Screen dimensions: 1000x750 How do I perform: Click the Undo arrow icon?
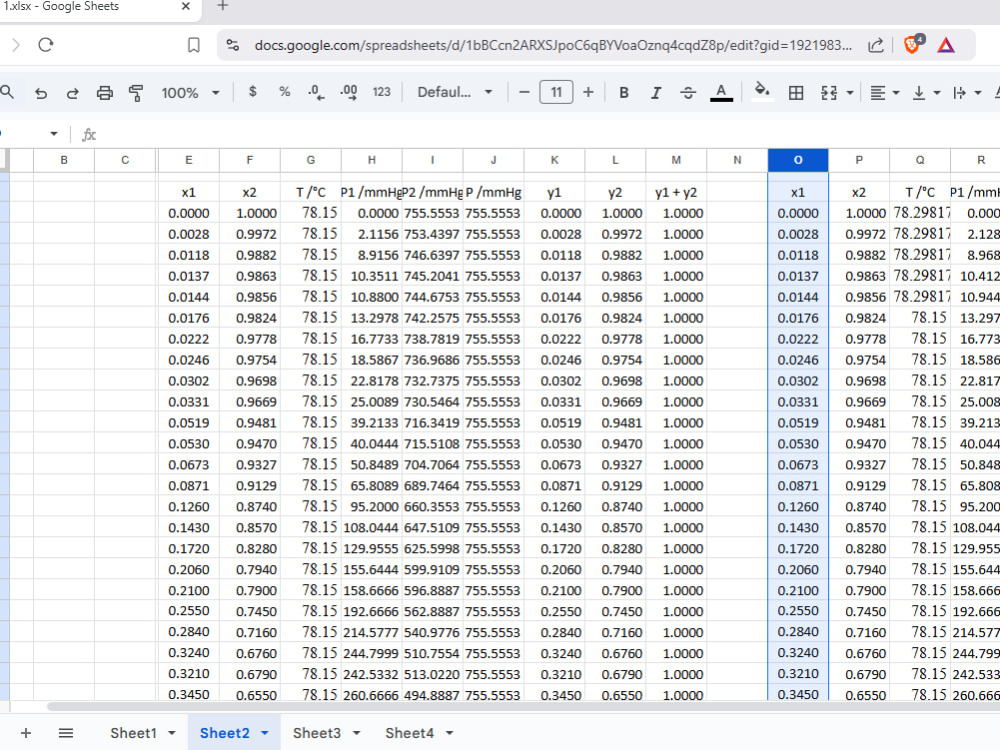[x=41, y=93]
